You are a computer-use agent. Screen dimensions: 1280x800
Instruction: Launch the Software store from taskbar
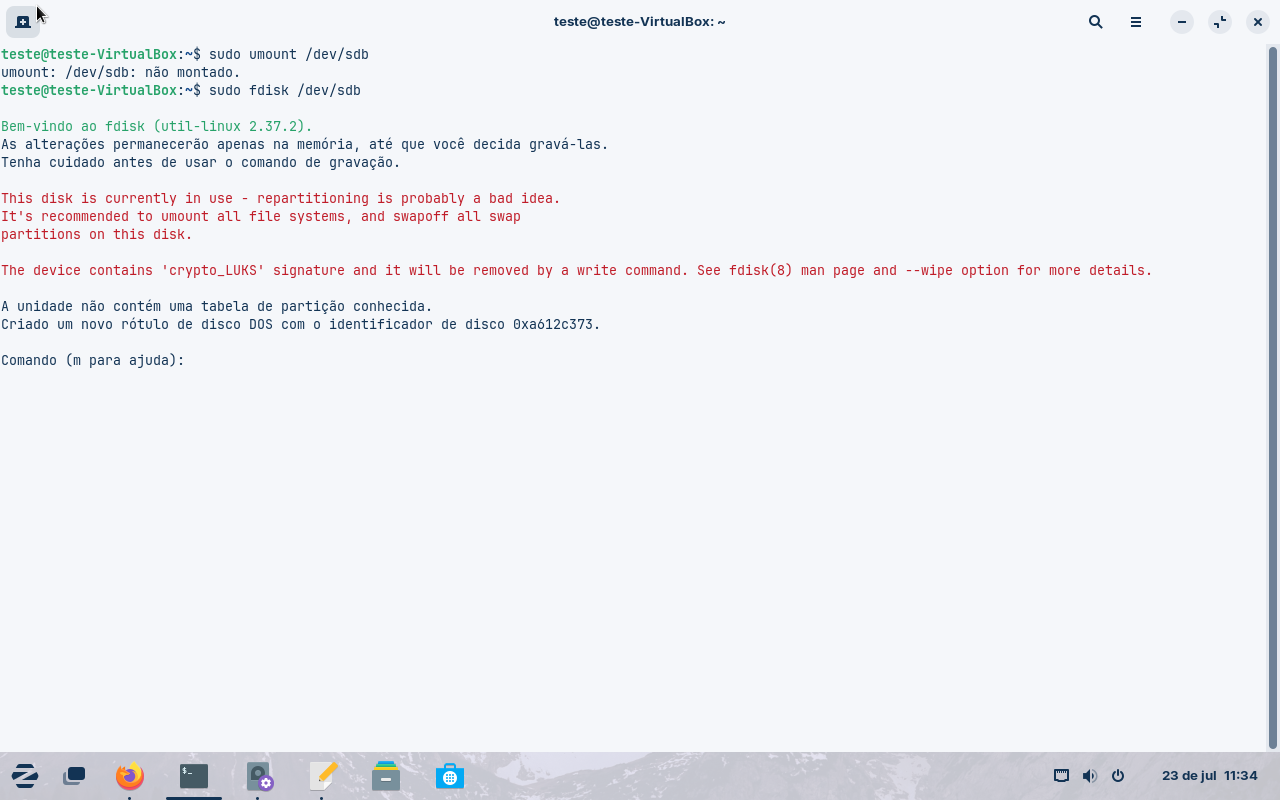449,776
